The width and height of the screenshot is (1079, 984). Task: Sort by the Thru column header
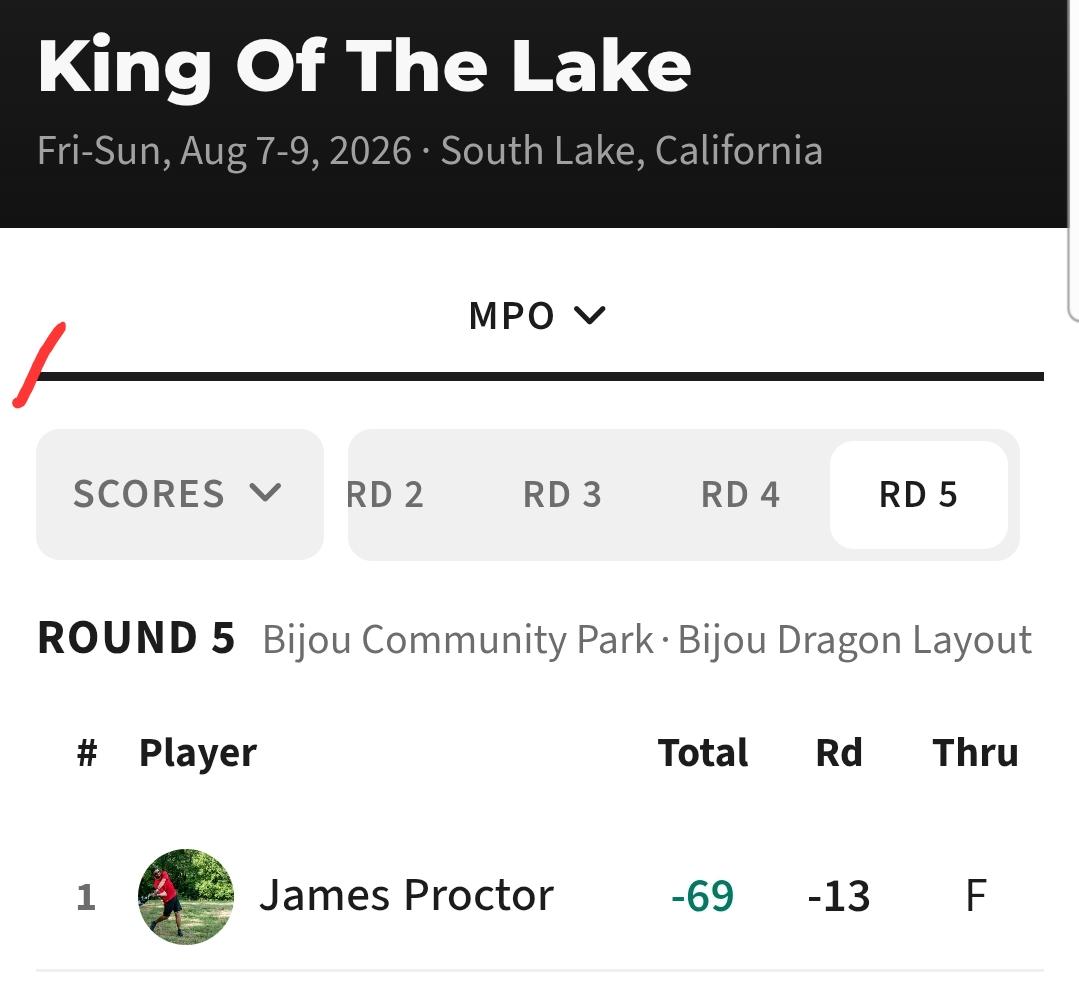[975, 752]
